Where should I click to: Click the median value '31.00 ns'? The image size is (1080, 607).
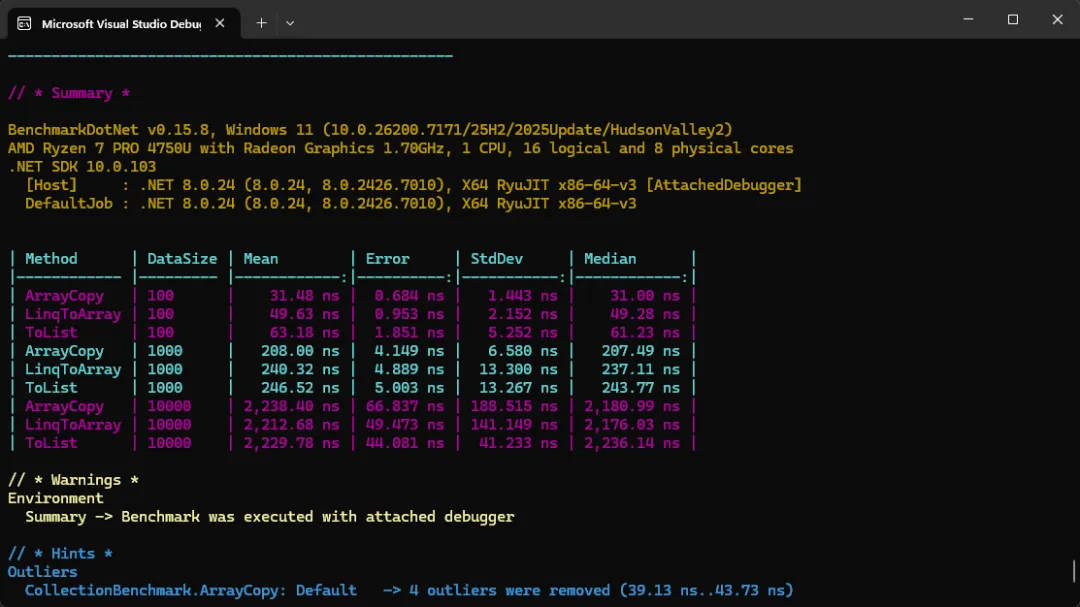[645, 296]
